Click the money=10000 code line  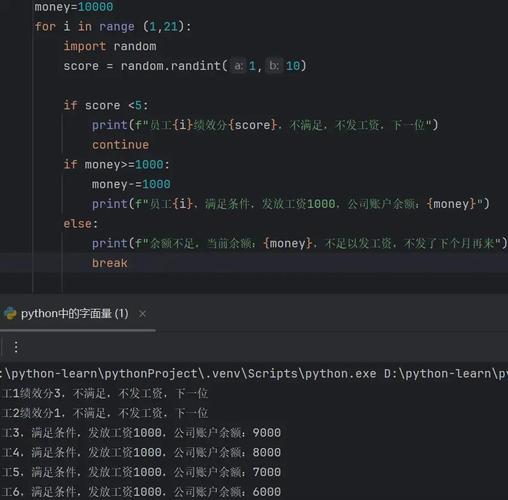74,7
